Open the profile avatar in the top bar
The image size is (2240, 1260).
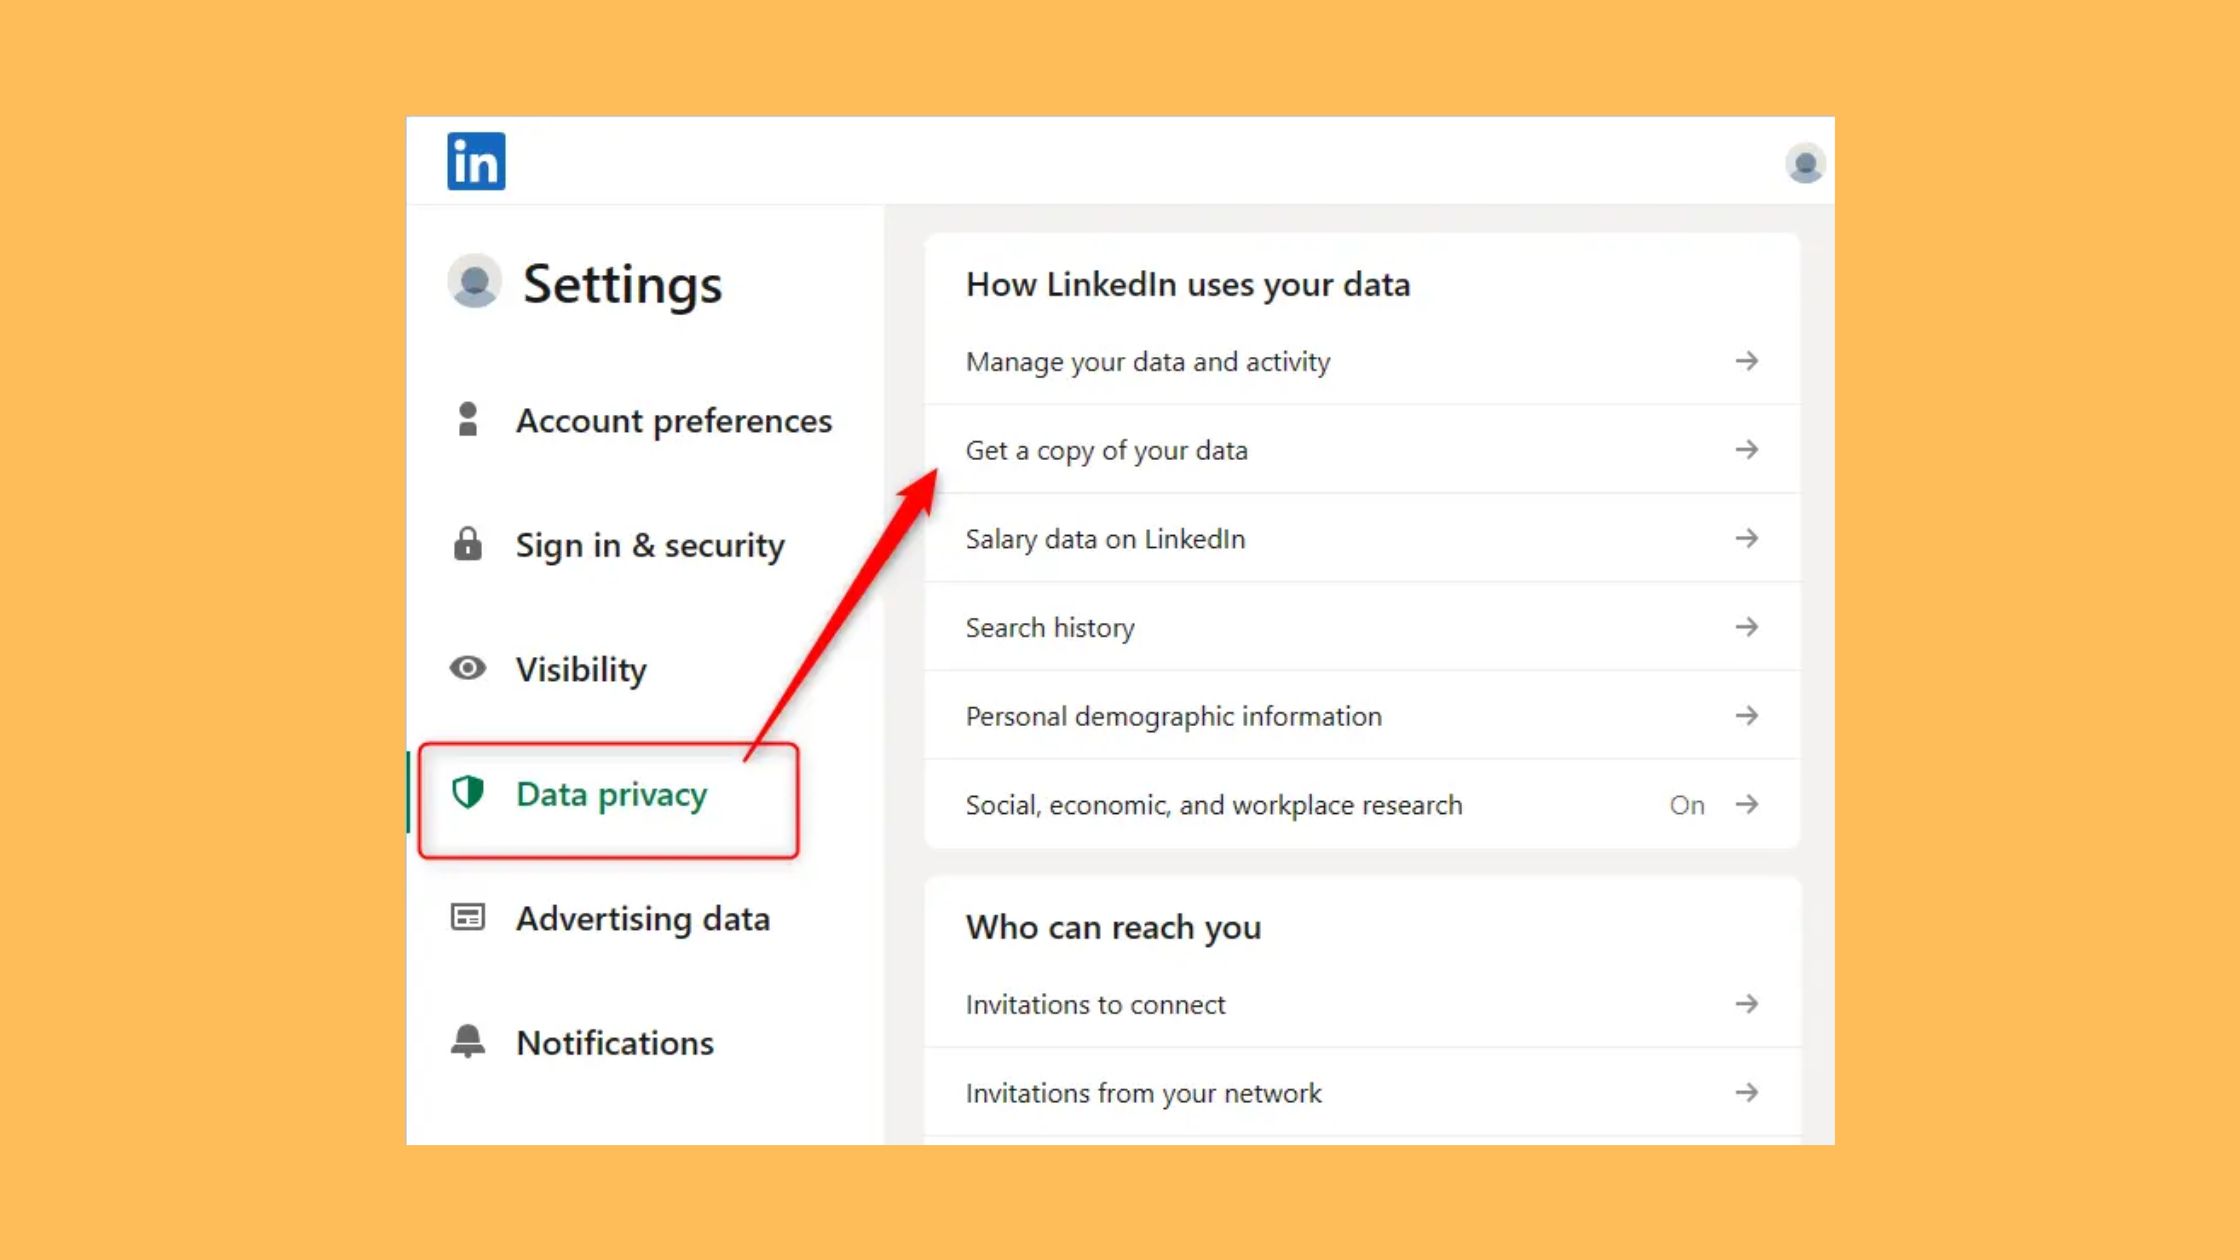click(x=1805, y=163)
